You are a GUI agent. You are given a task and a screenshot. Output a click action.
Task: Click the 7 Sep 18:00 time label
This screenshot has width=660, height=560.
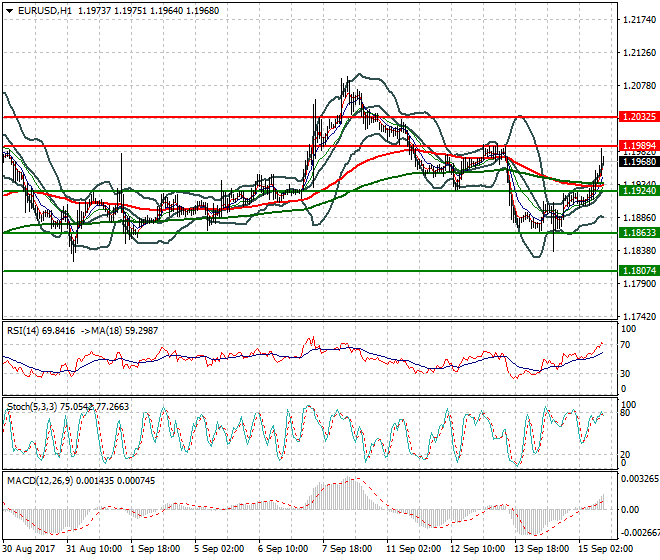(347, 549)
